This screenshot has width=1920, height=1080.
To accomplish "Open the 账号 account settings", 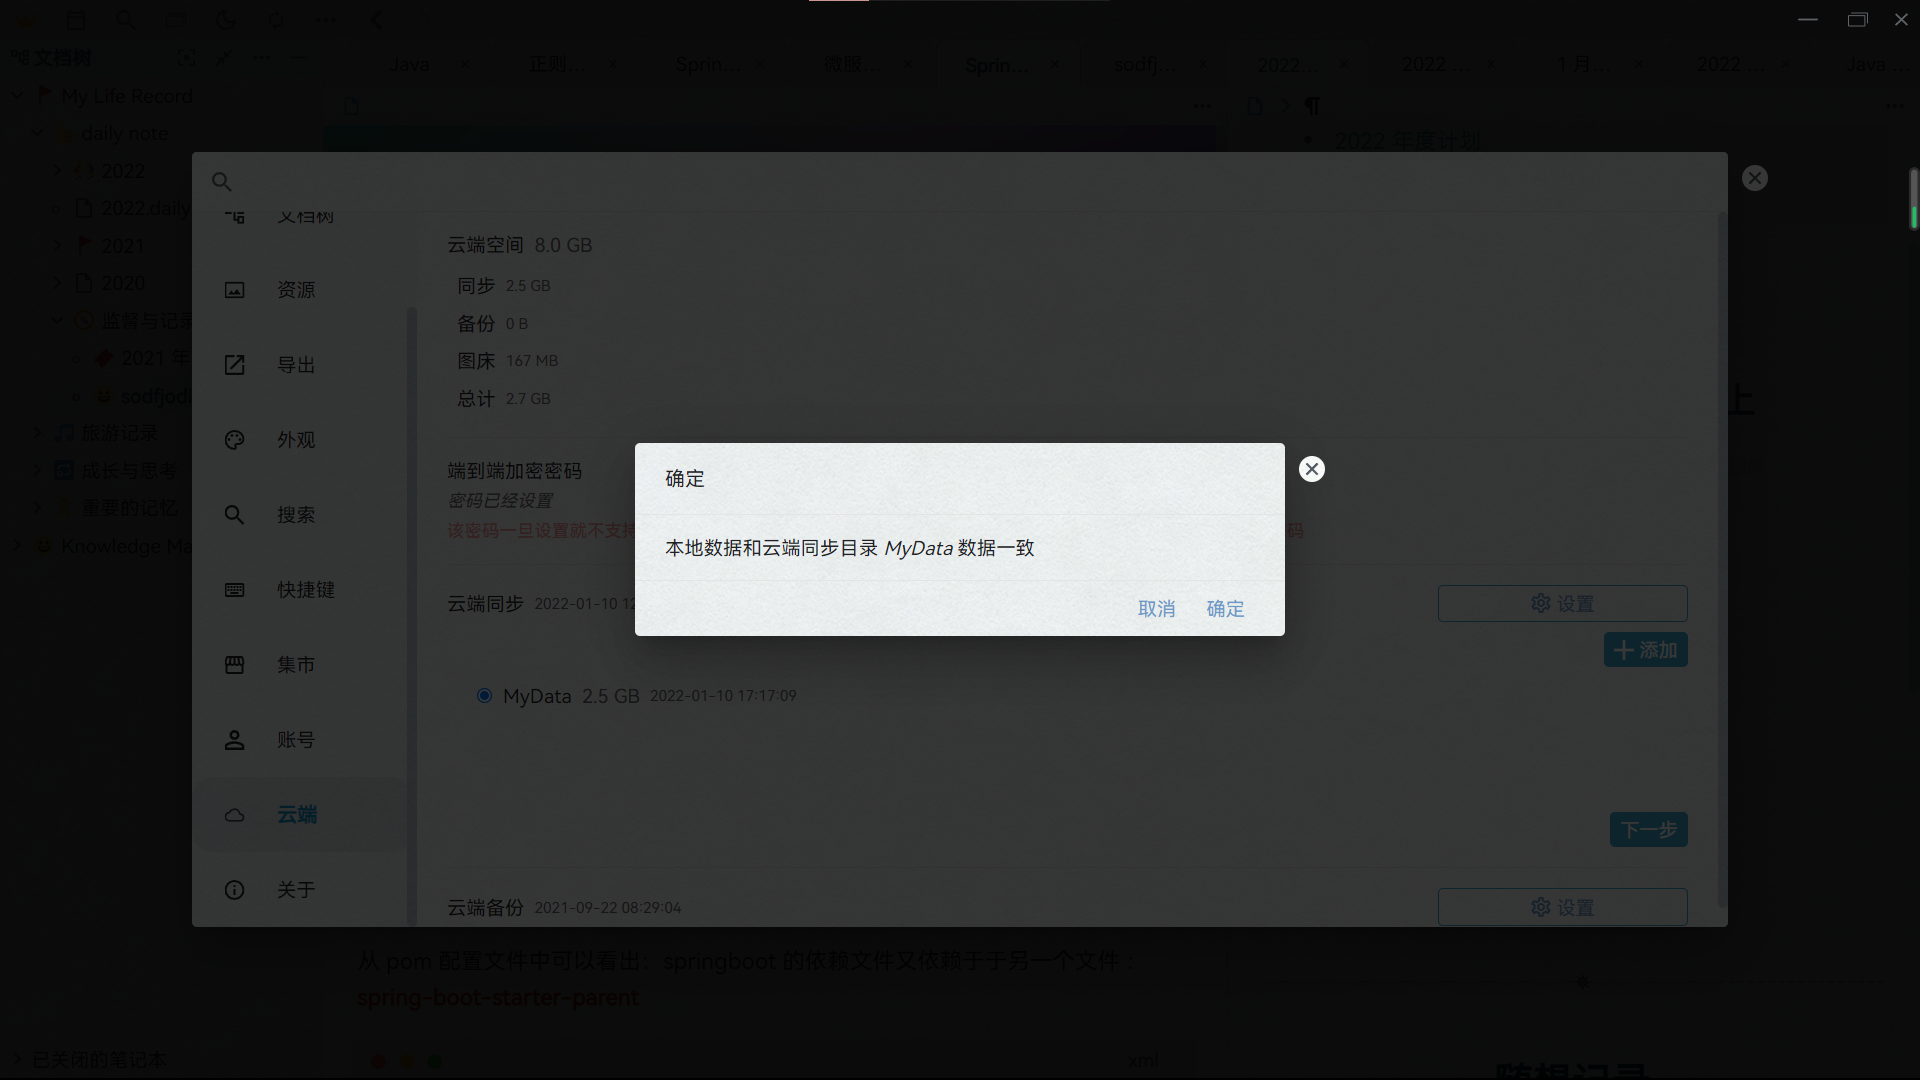I will 296,740.
